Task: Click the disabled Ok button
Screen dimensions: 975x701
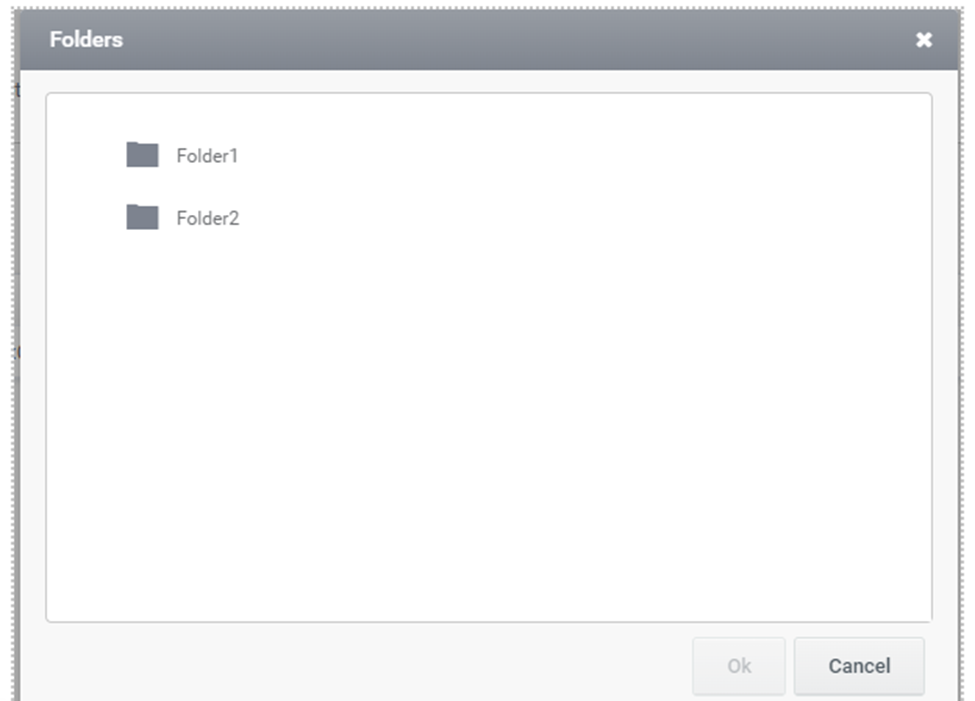Action: pos(739,666)
